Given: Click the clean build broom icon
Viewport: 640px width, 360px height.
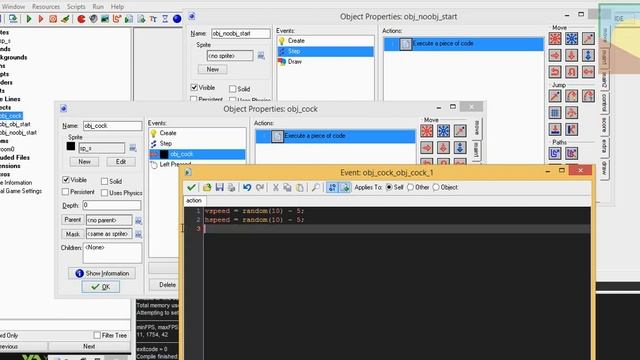Looking at the screenshot, I should coord(65,19).
